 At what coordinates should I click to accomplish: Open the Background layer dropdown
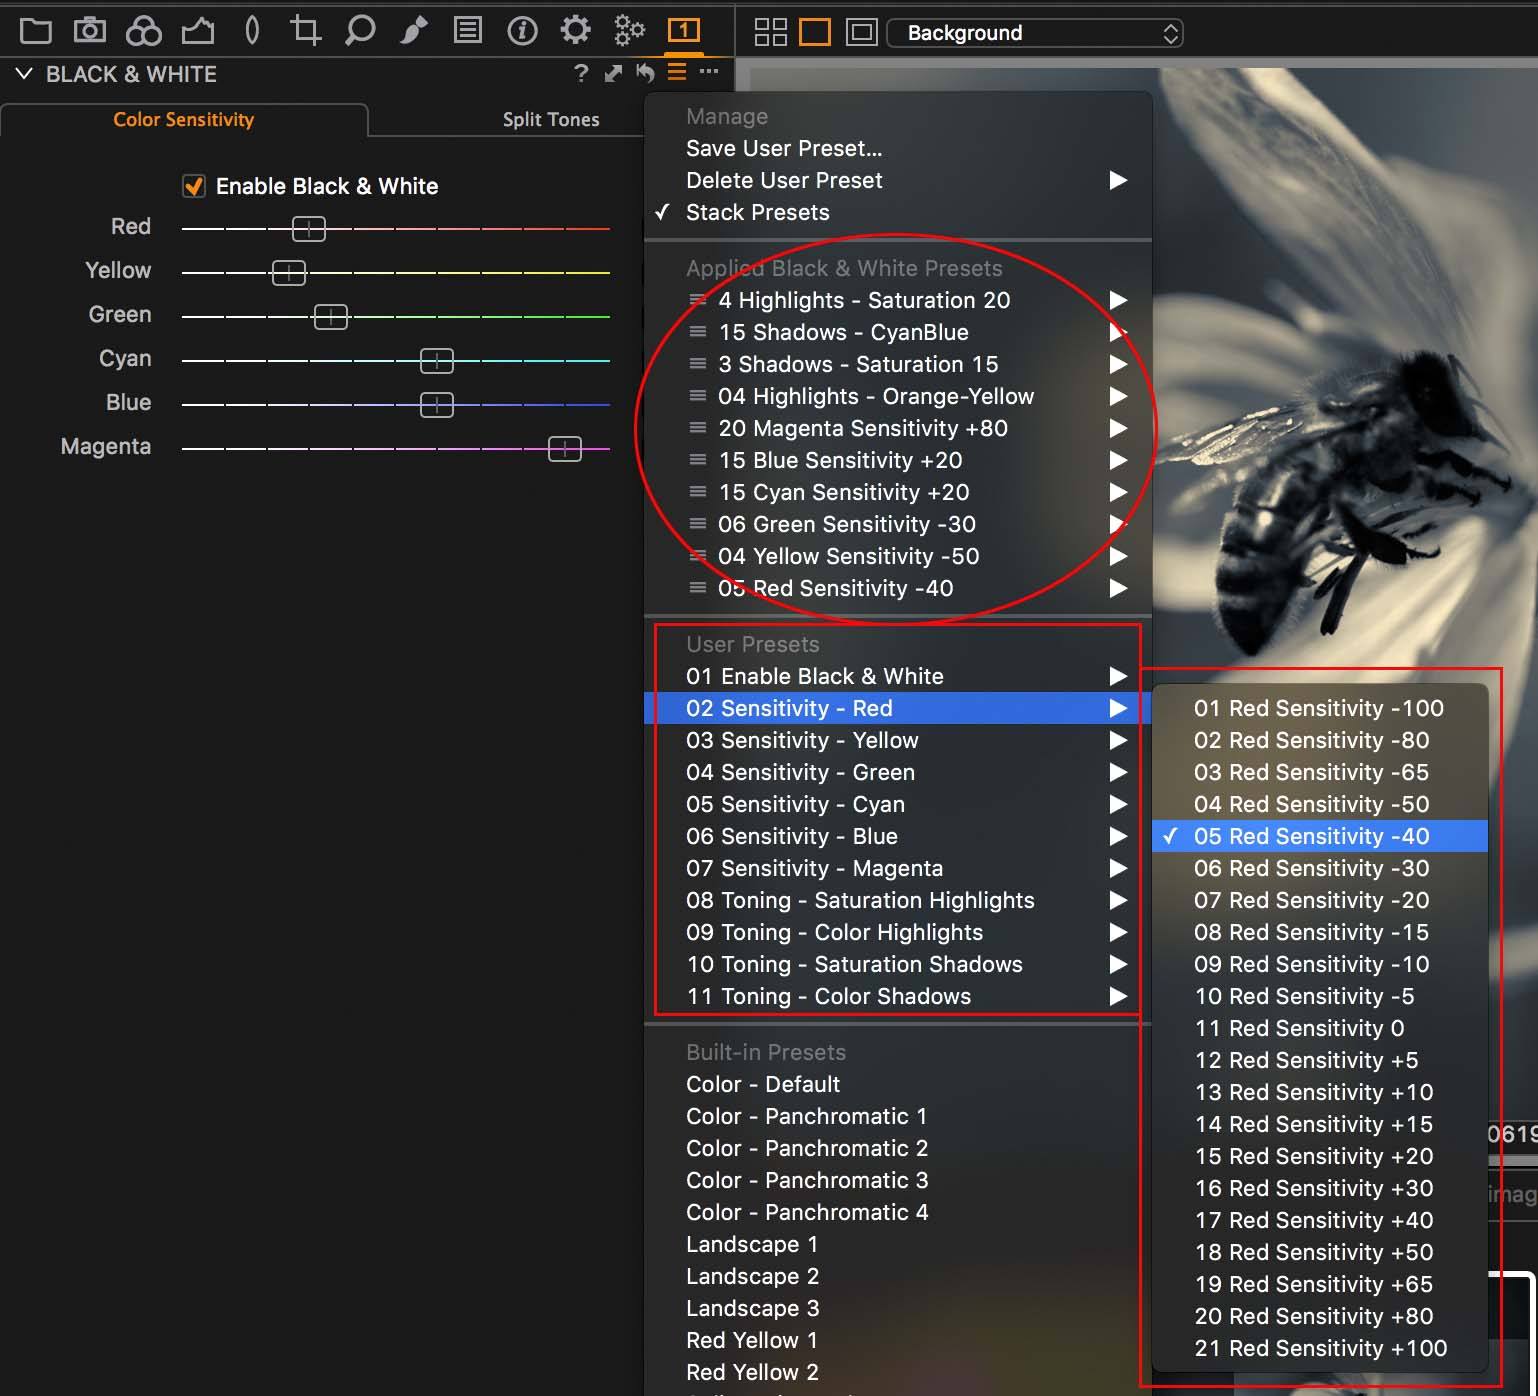[1035, 33]
